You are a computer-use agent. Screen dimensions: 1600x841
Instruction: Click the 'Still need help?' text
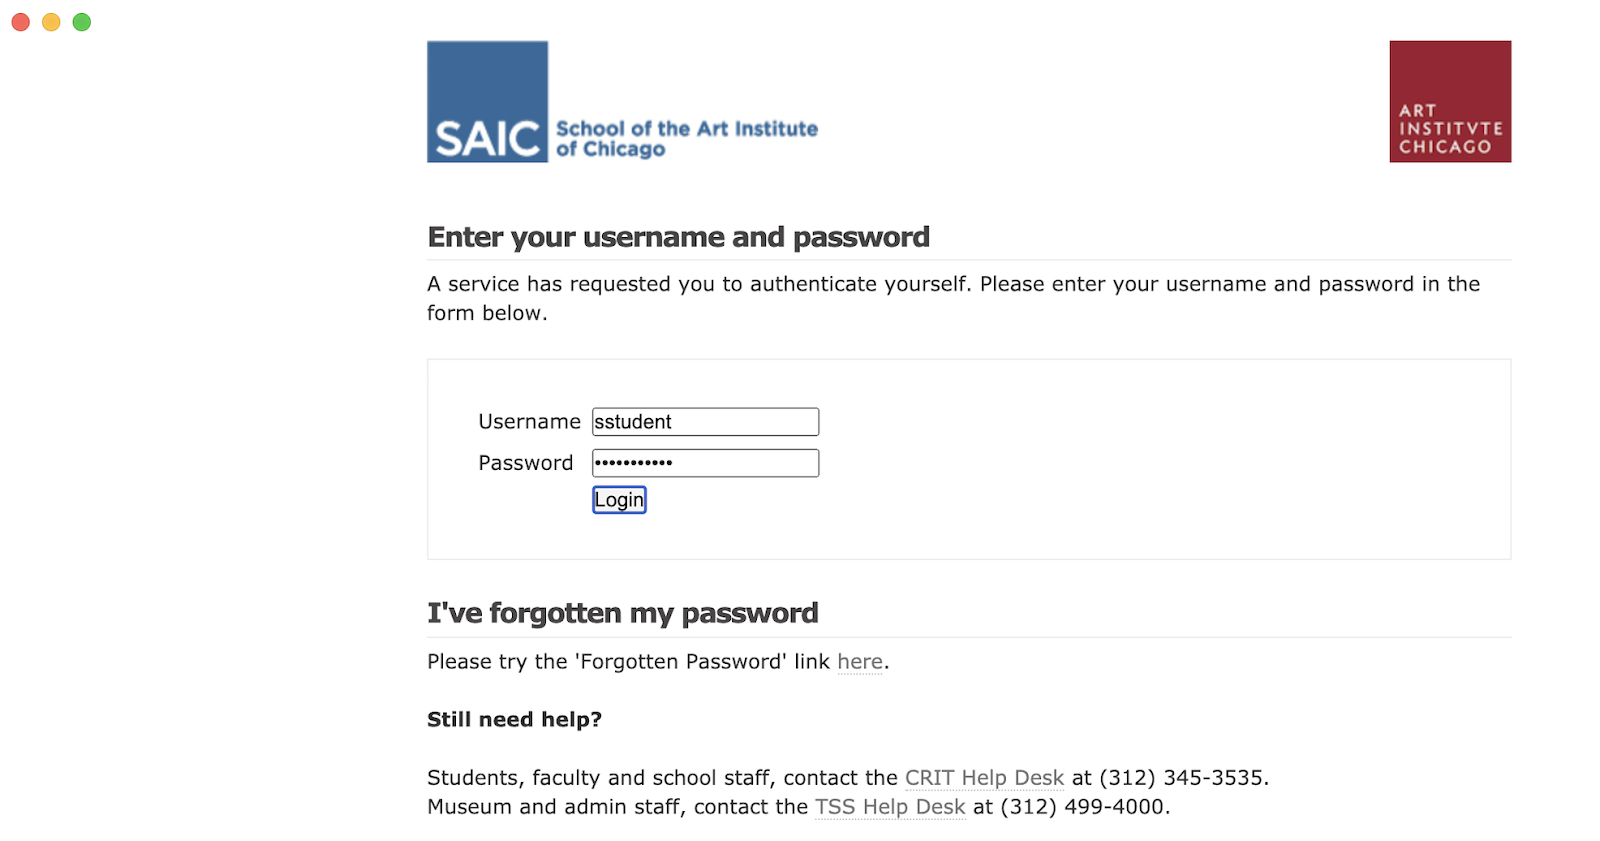(x=514, y=720)
